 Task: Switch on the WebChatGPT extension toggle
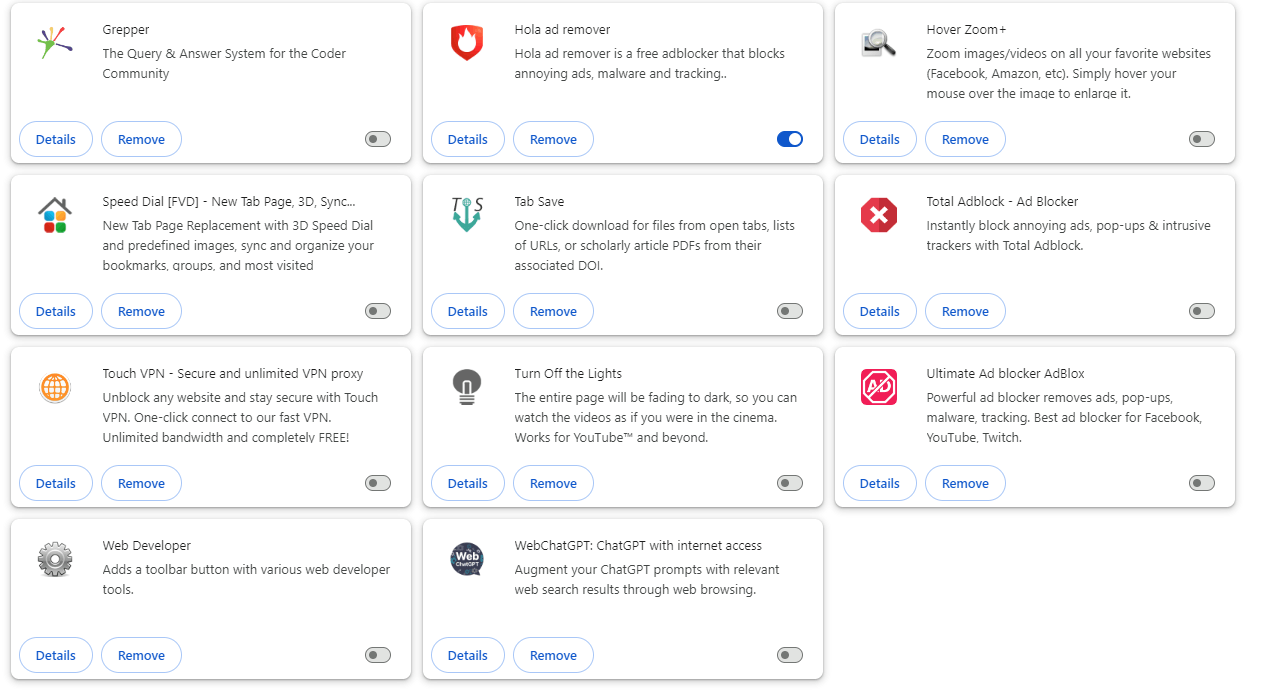(789, 655)
